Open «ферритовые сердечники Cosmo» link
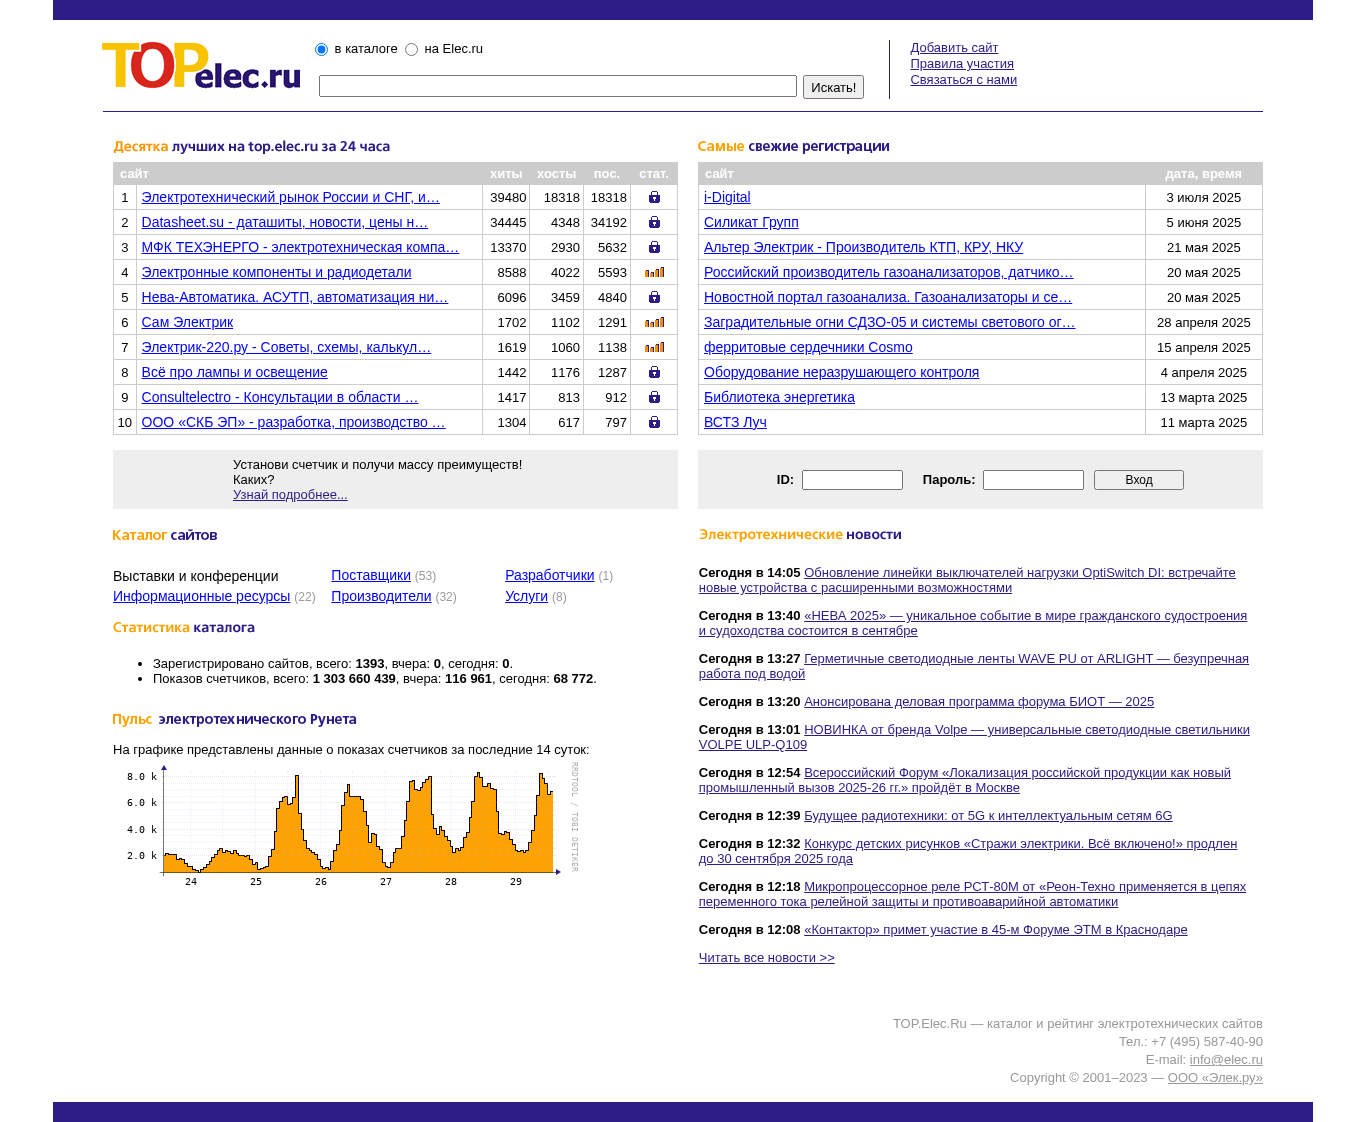Image resolution: width=1366 pixels, height=1122 pixels. pos(808,347)
